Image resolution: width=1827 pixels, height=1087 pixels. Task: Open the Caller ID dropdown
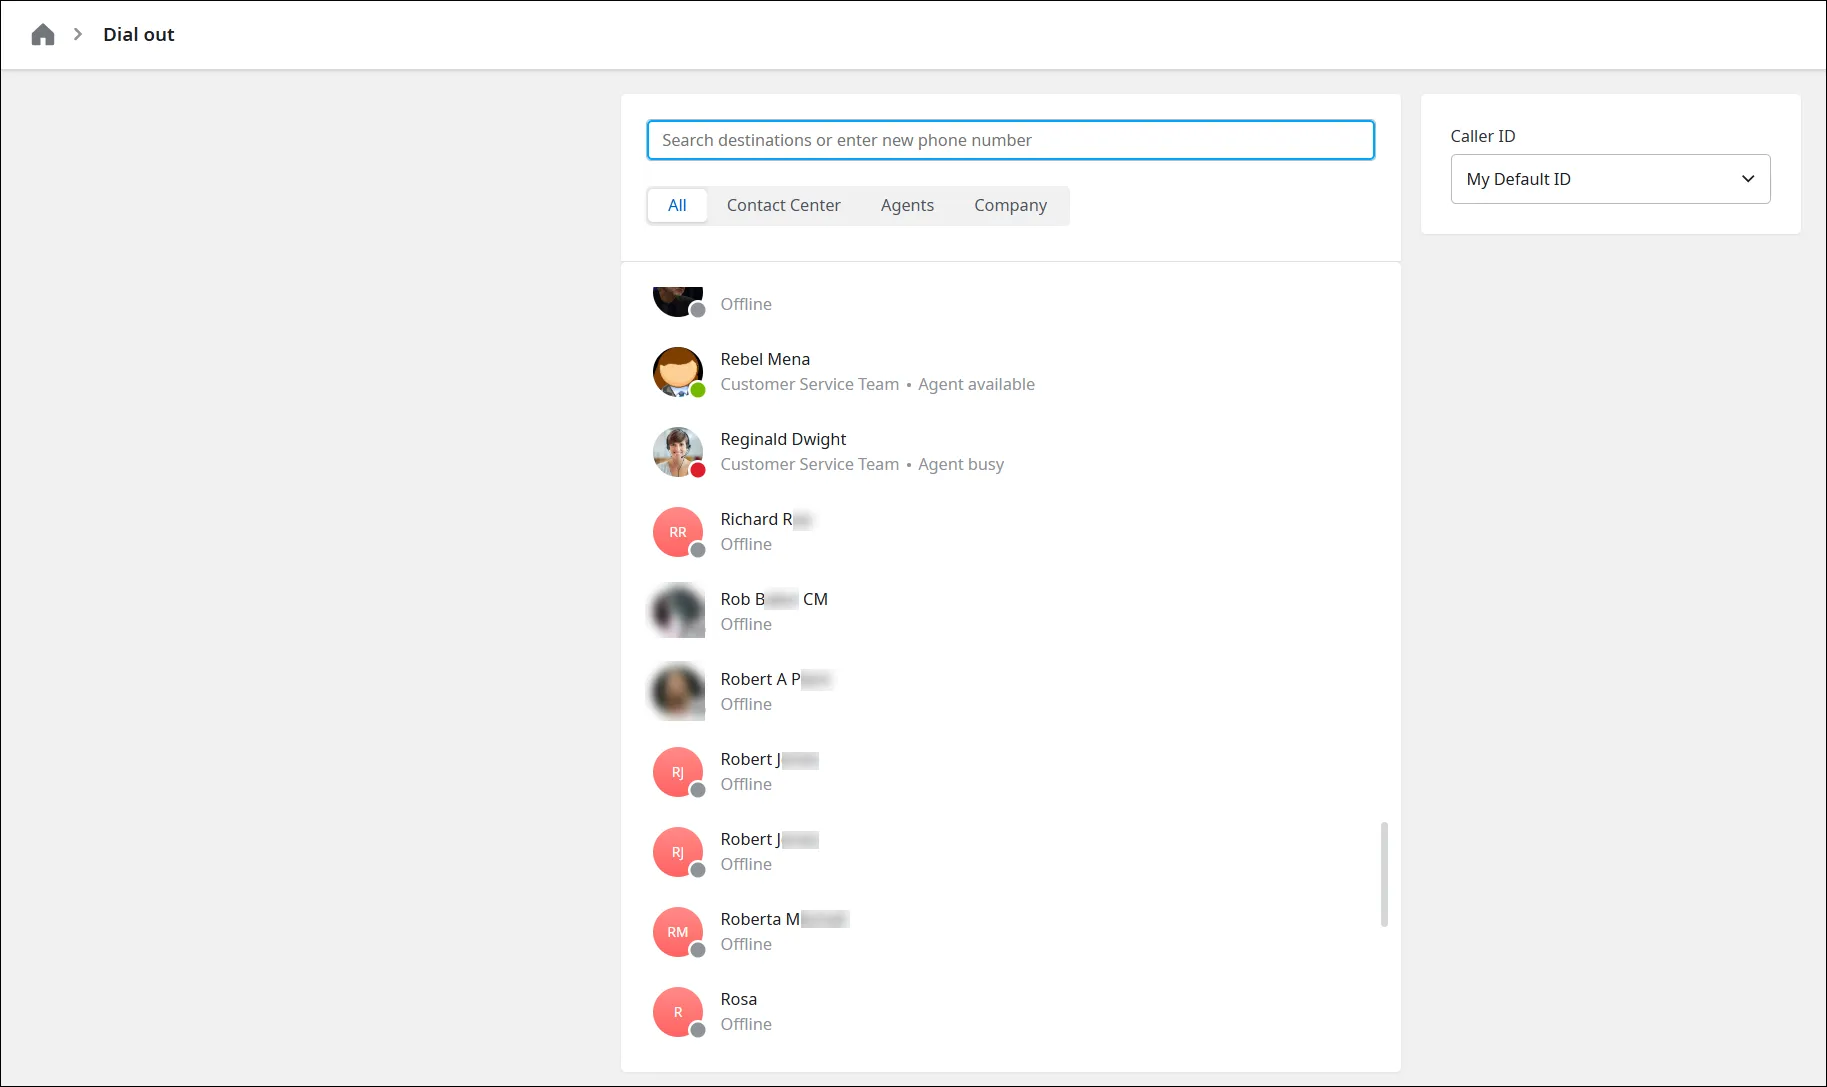pos(1610,179)
